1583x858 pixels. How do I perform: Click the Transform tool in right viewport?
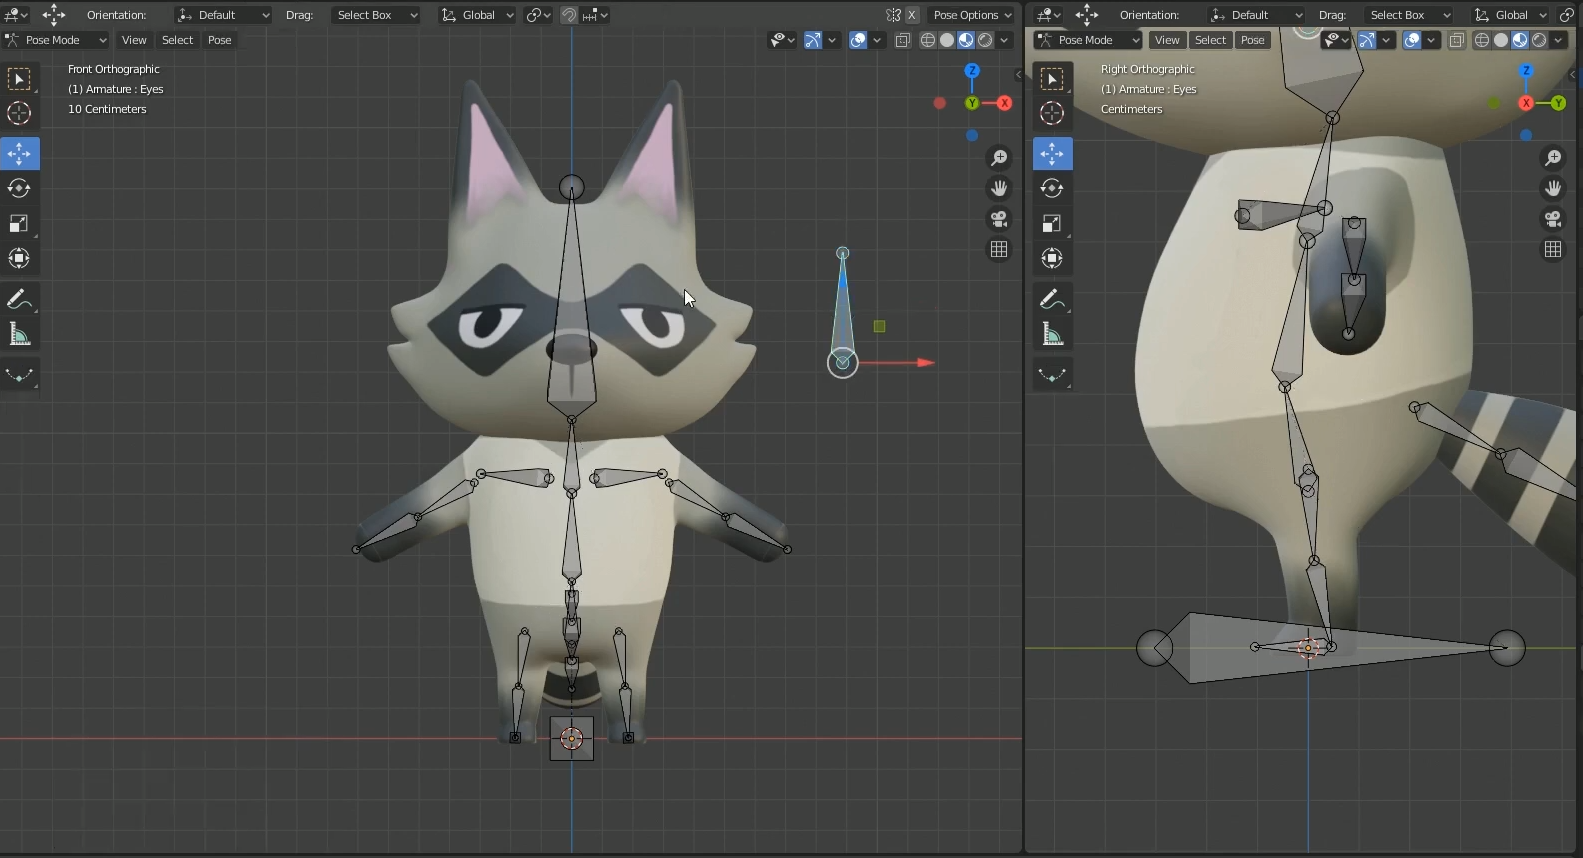(x=1052, y=258)
